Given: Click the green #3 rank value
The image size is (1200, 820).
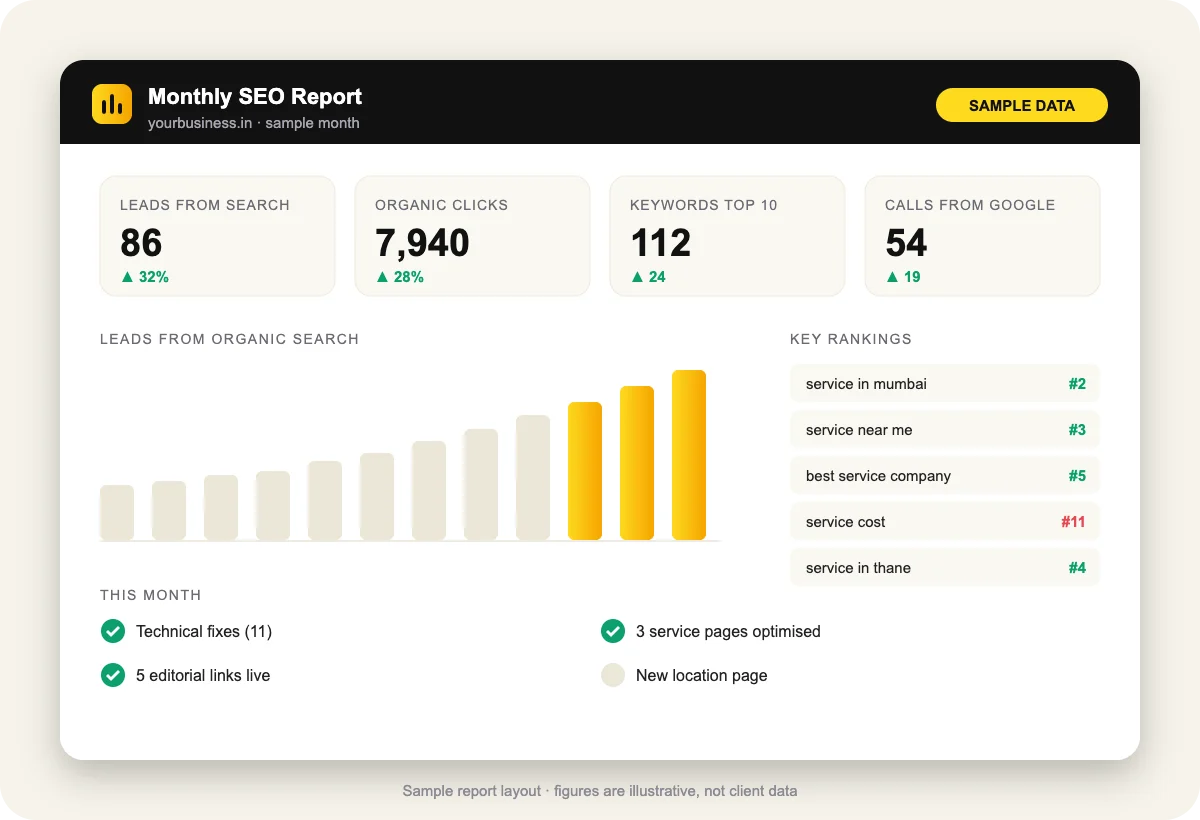Looking at the screenshot, I should click(1076, 430).
